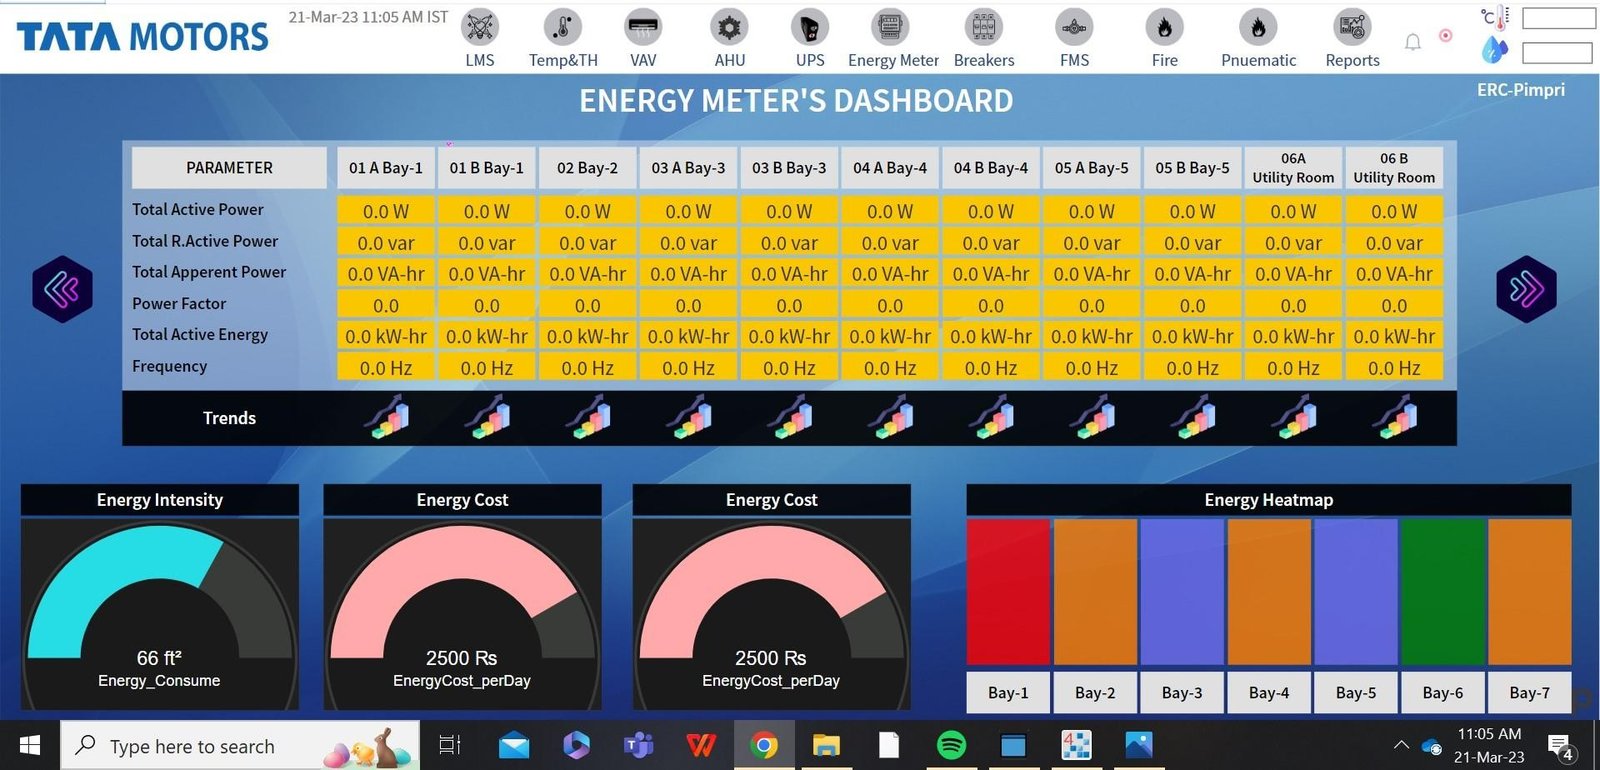Viewport: 1600px width, 770px height.
Task: Go to previous page with left double-chevron
Action: coord(62,289)
